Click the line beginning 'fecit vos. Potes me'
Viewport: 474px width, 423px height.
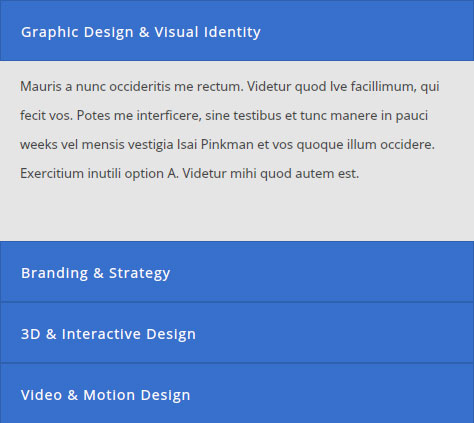[x=224, y=116]
